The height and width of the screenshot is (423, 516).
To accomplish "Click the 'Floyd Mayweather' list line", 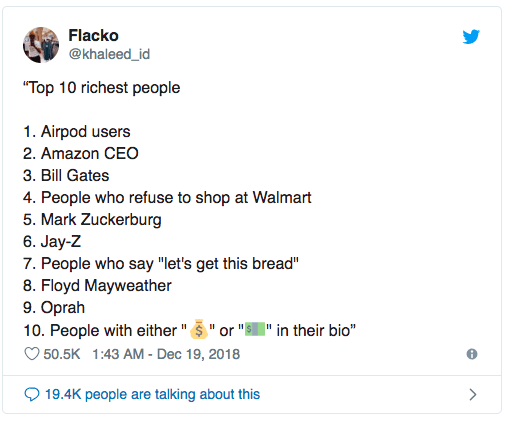I will 97,286.
